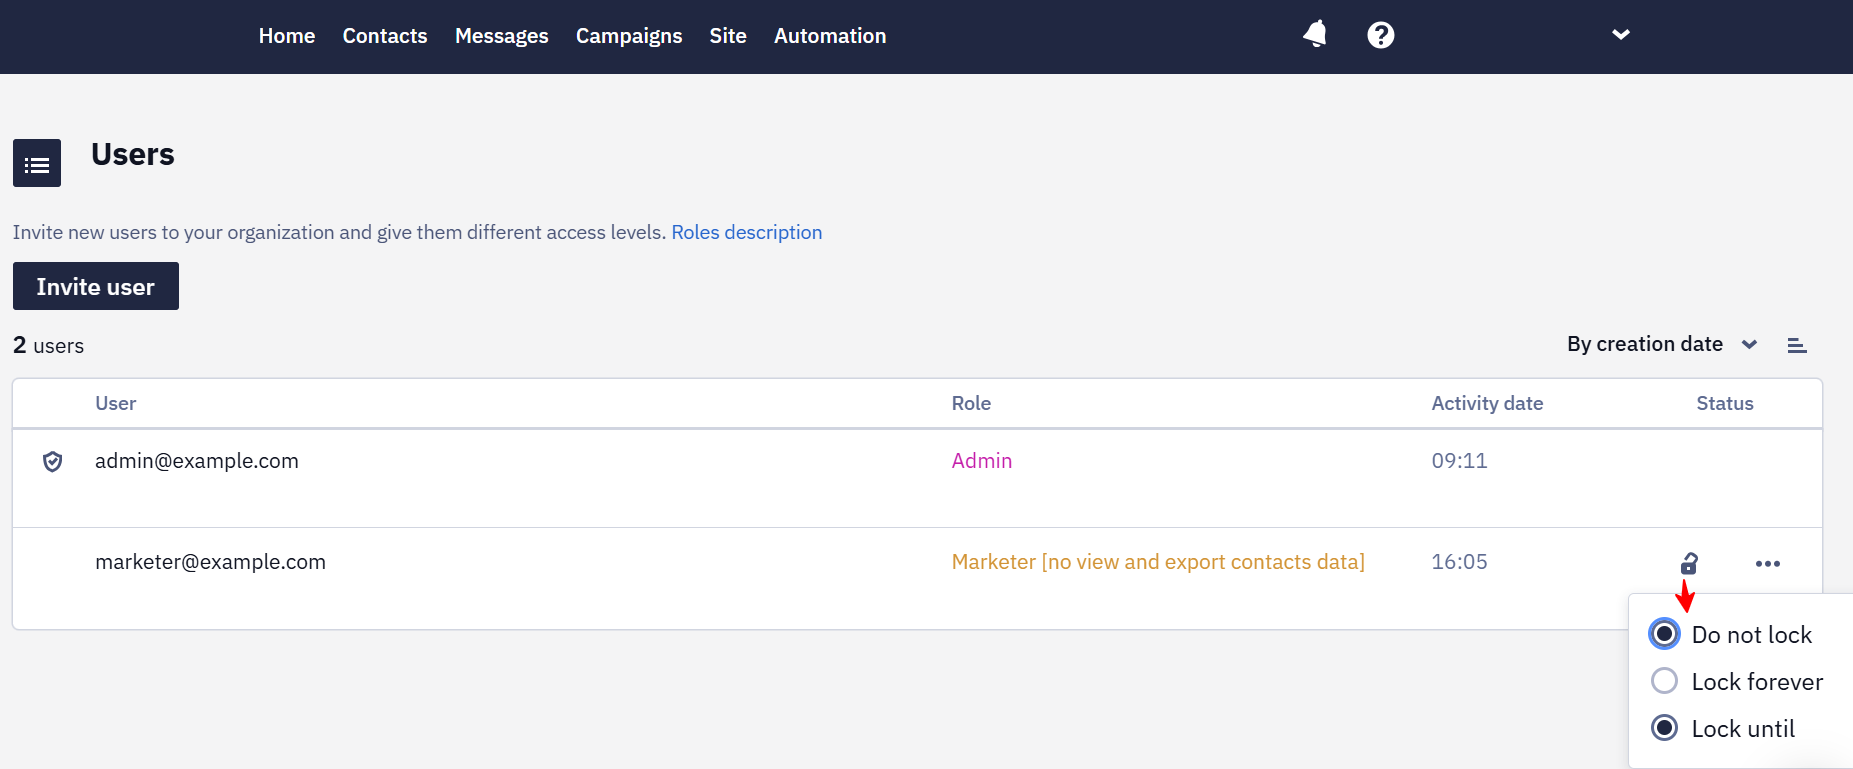Click marketer@example.com user row text
The image size is (1853, 769).
click(x=211, y=562)
